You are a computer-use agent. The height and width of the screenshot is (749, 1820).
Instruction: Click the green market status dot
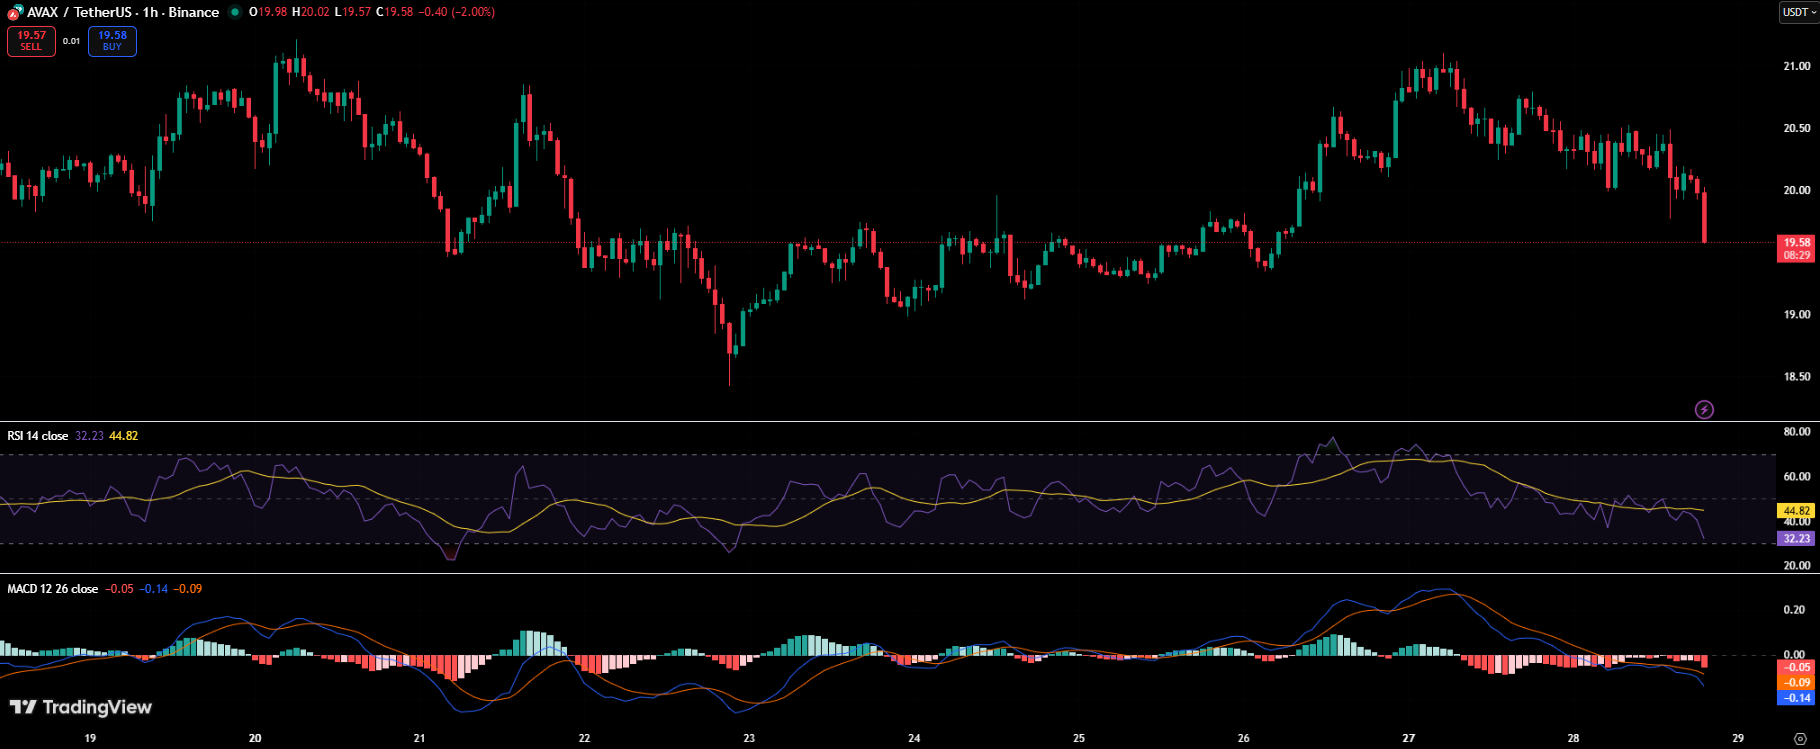coord(235,12)
